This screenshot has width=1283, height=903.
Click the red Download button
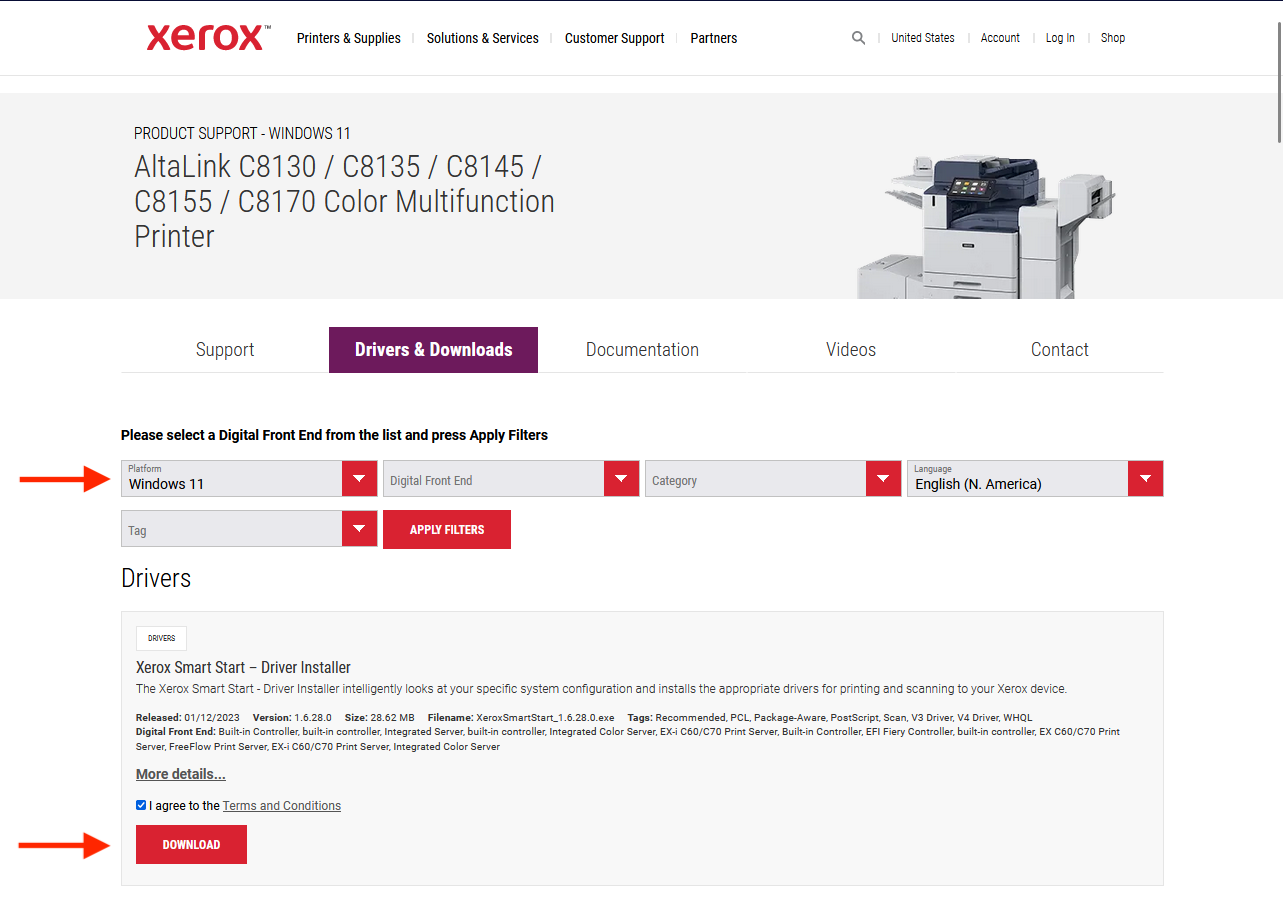pyautogui.click(x=191, y=845)
